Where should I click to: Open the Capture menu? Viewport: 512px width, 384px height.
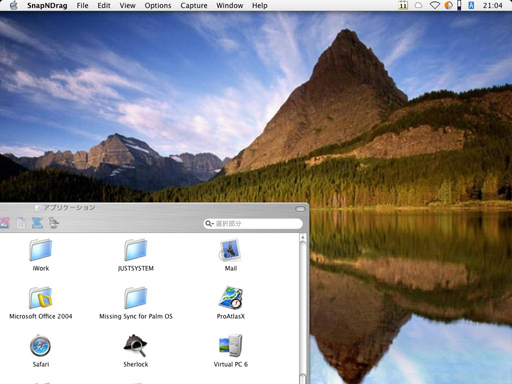pyautogui.click(x=194, y=6)
